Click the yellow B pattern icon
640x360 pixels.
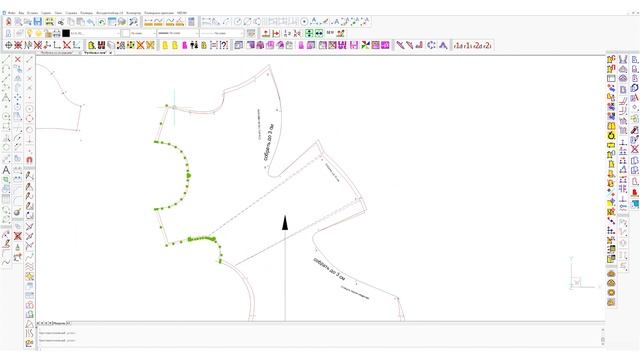click(x=92, y=45)
